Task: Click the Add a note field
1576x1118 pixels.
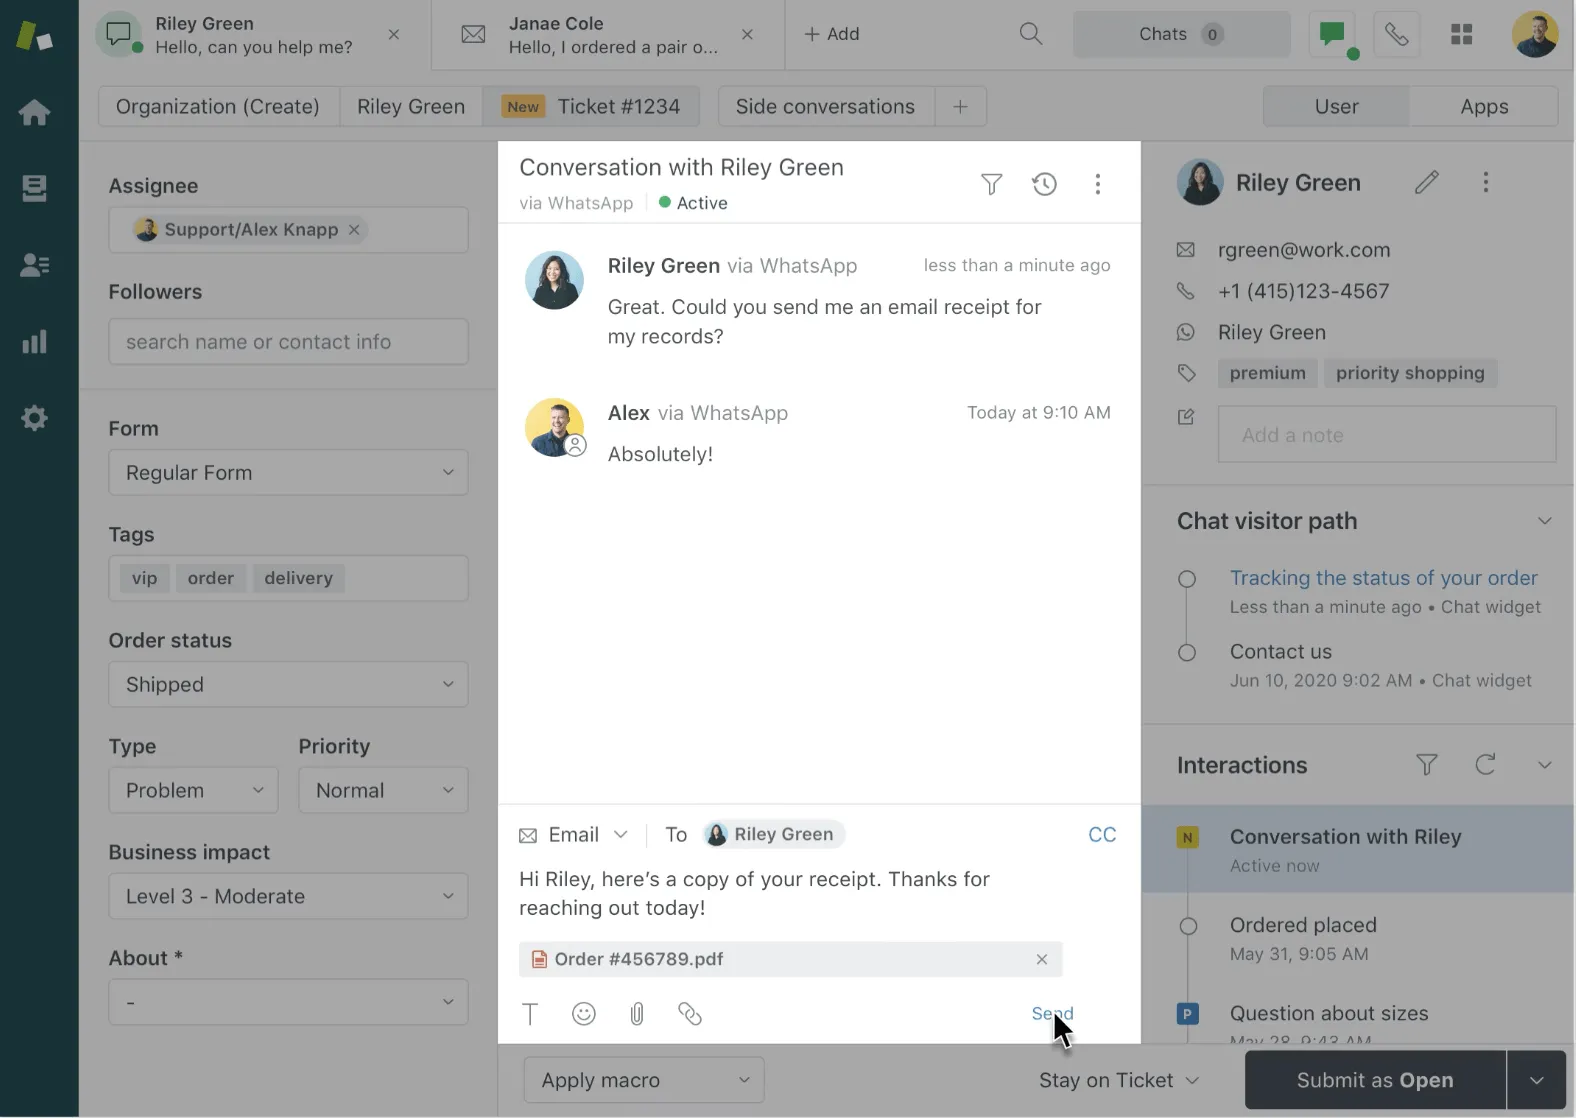Action: [1387, 435]
